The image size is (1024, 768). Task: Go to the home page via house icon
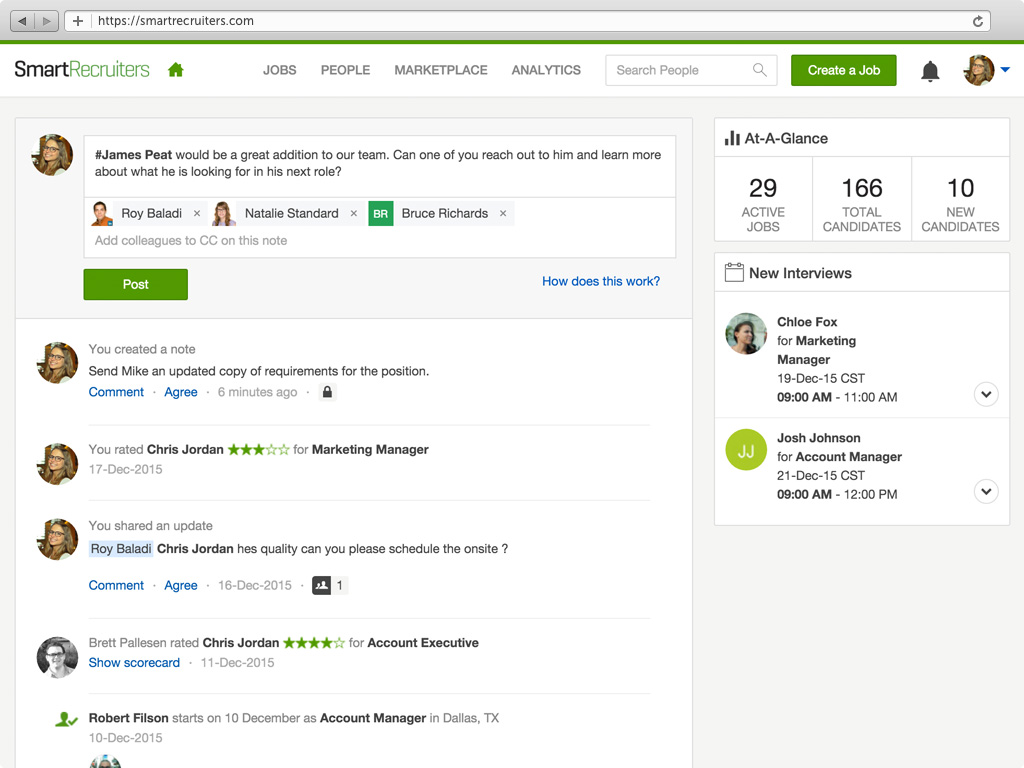[x=176, y=70]
